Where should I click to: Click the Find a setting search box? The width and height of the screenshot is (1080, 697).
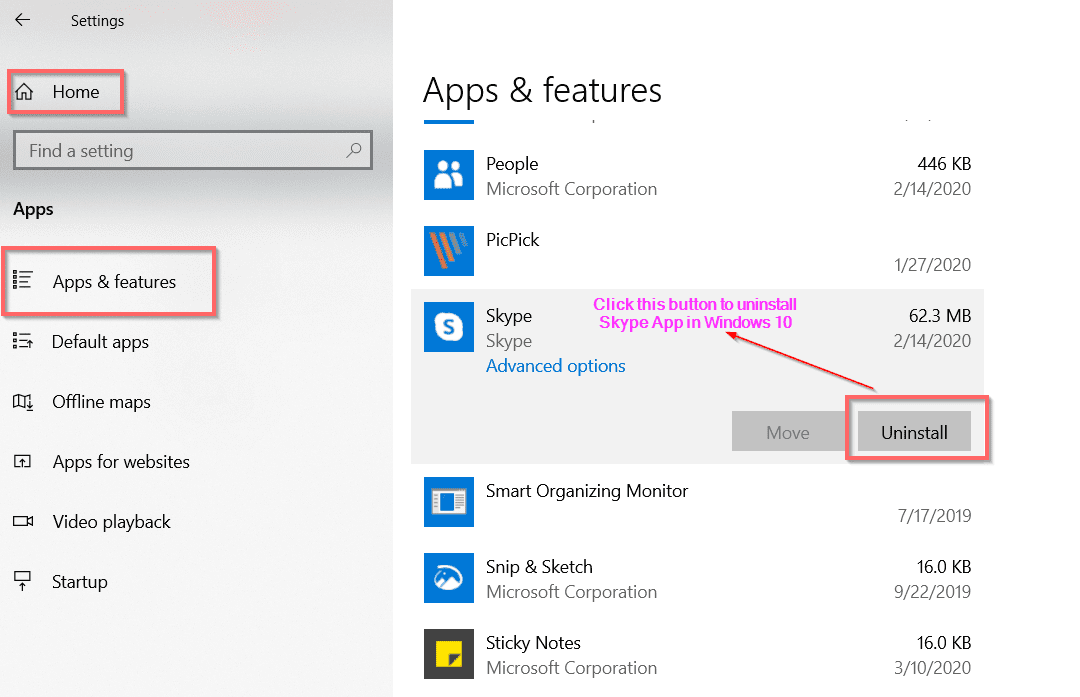pos(180,151)
